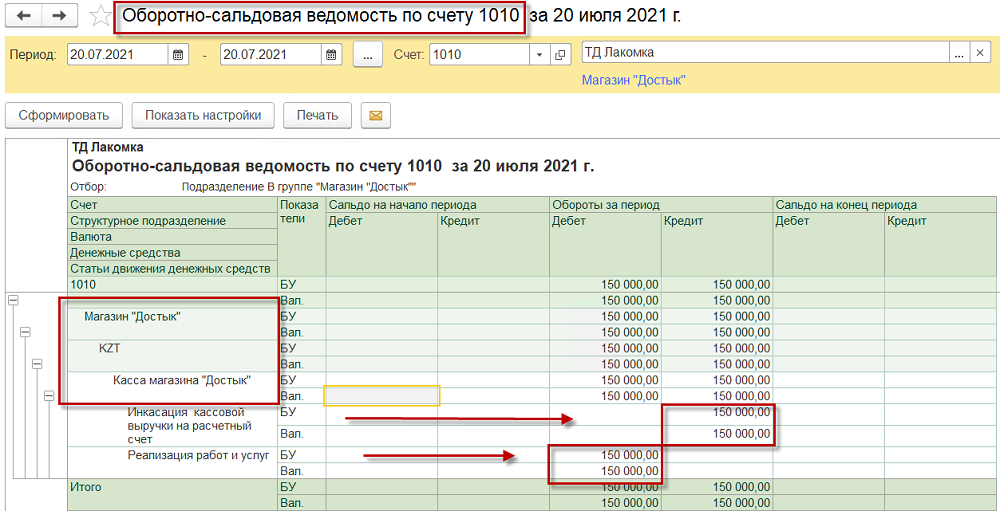Add report to favorites with star icon

point(100,16)
